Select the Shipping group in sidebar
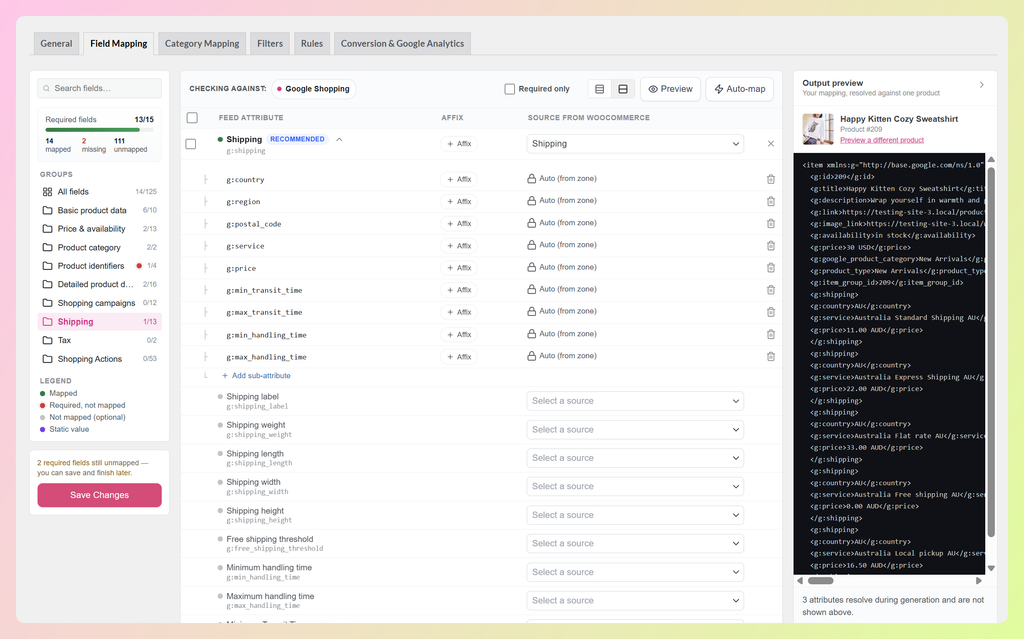Viewport: 1024px width, 639px height. (x=99, y=321)
